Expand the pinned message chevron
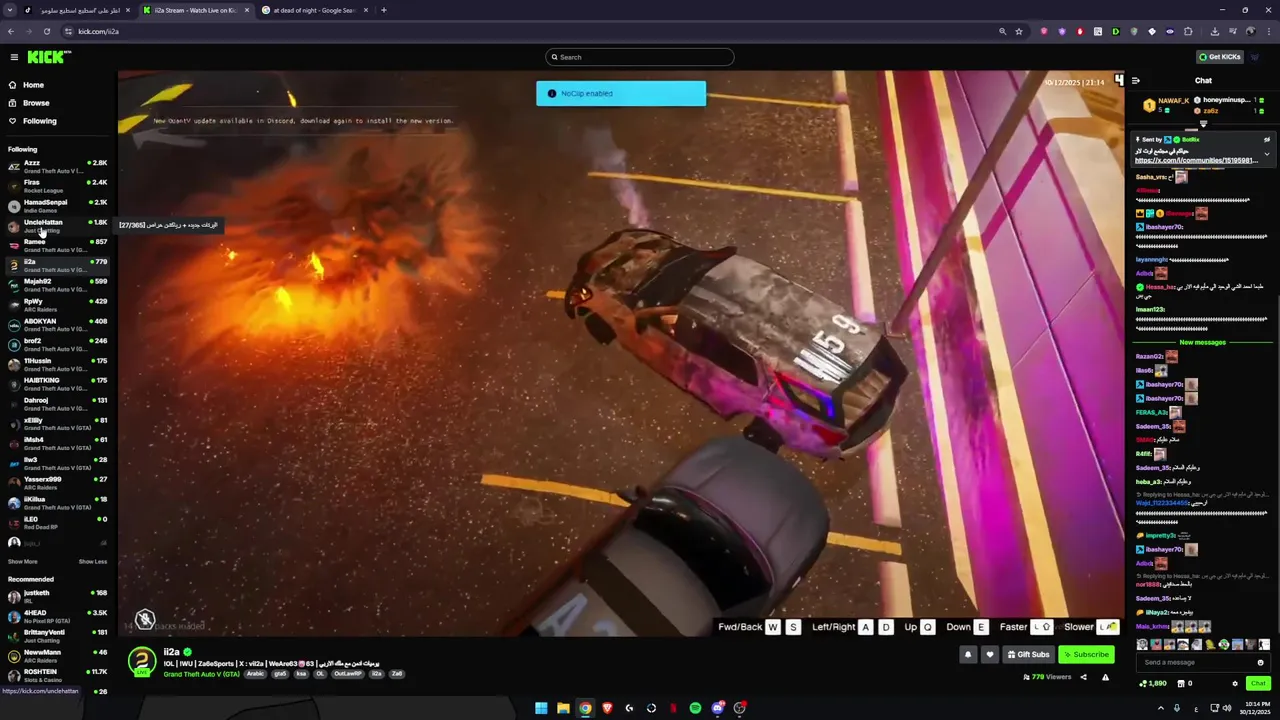The width and height of the screenshot is (1280, 720). click(x=1267, y=153)
